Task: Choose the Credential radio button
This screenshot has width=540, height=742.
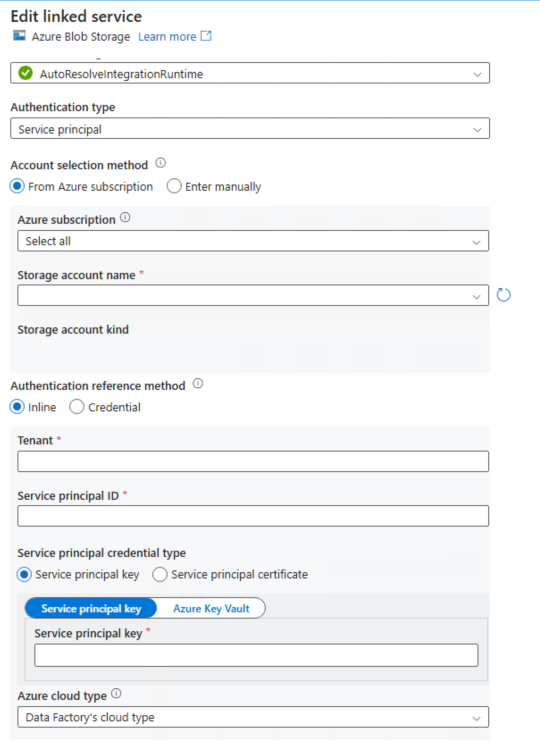Action: [77, 407]
